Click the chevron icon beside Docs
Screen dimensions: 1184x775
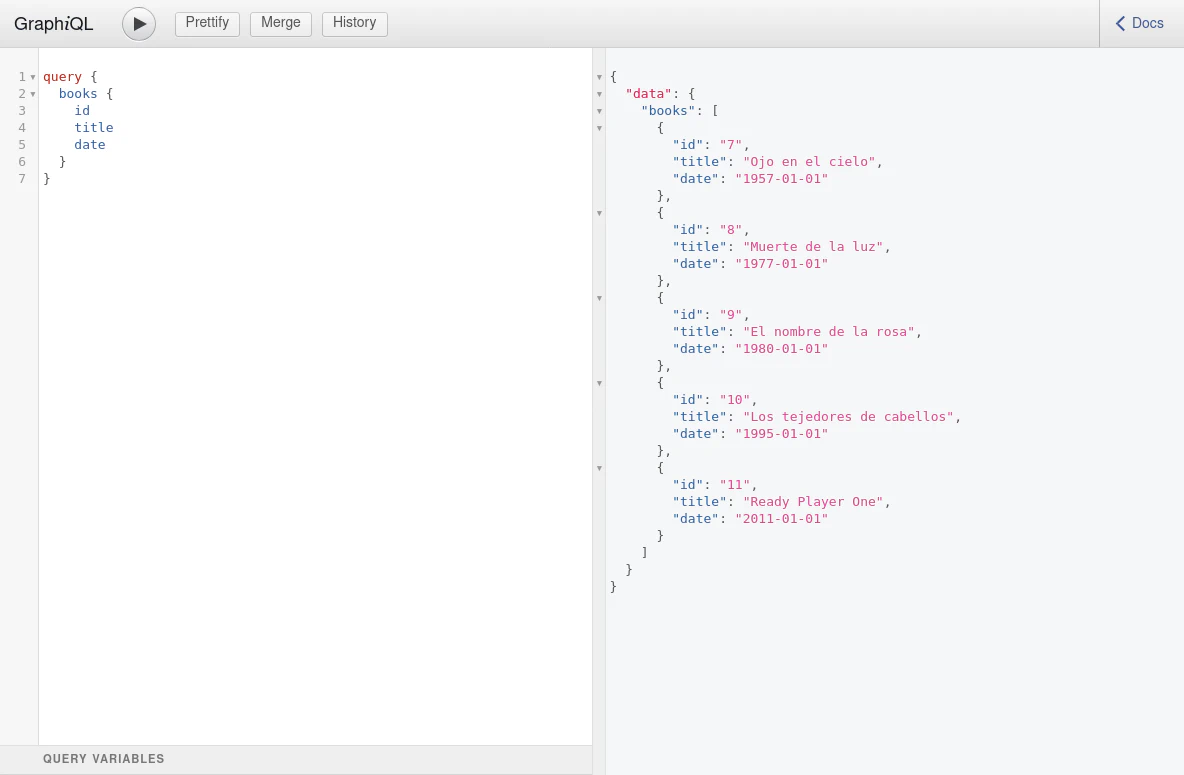pyautogui.click(x=1120, y=23)
